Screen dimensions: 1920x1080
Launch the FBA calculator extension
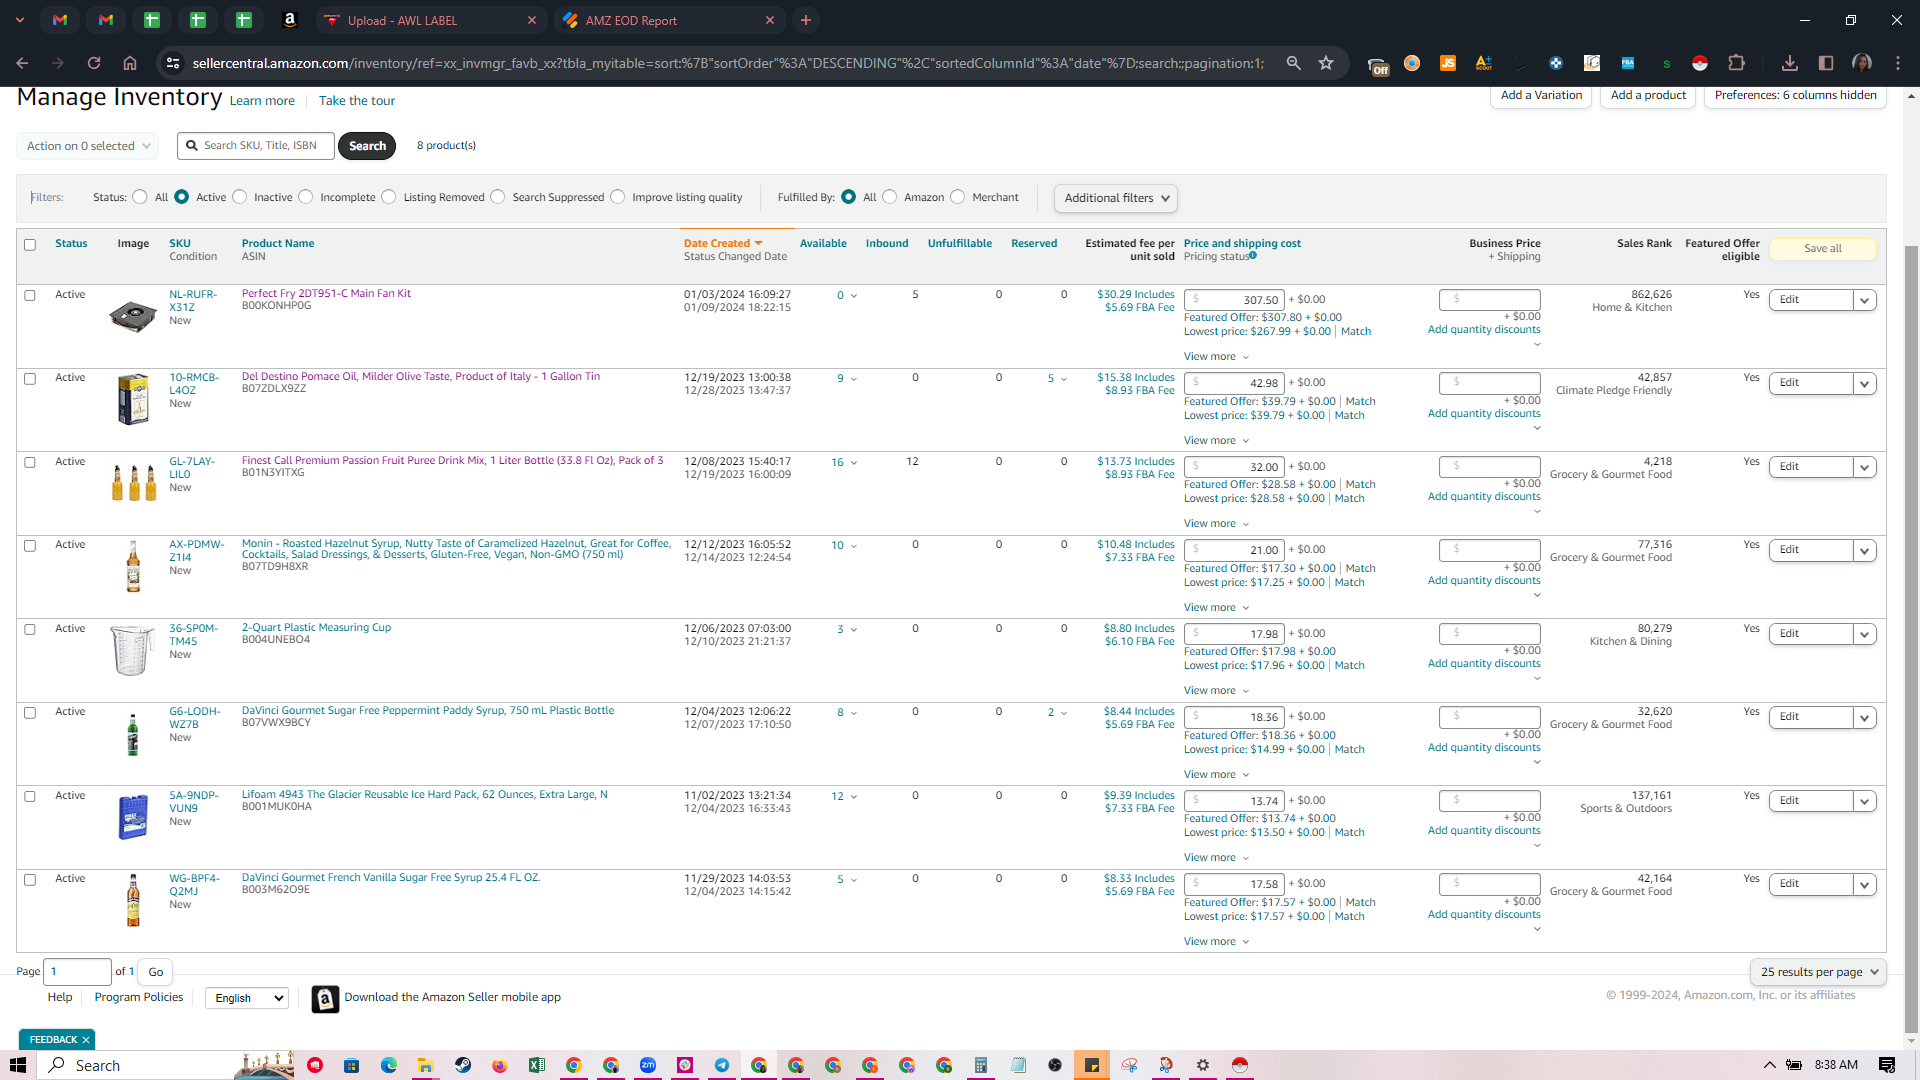(1628, 63)
